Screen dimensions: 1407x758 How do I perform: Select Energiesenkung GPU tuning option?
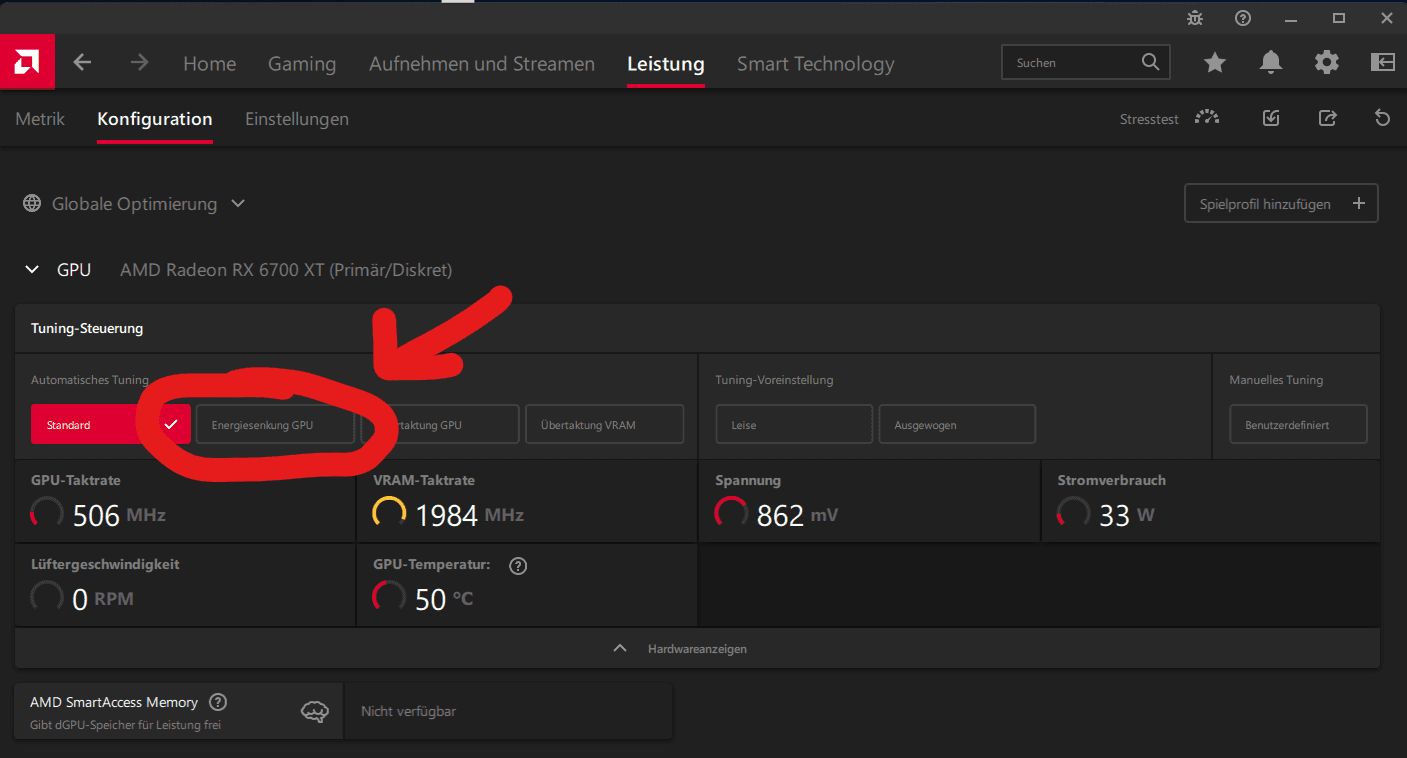(275, 424)
